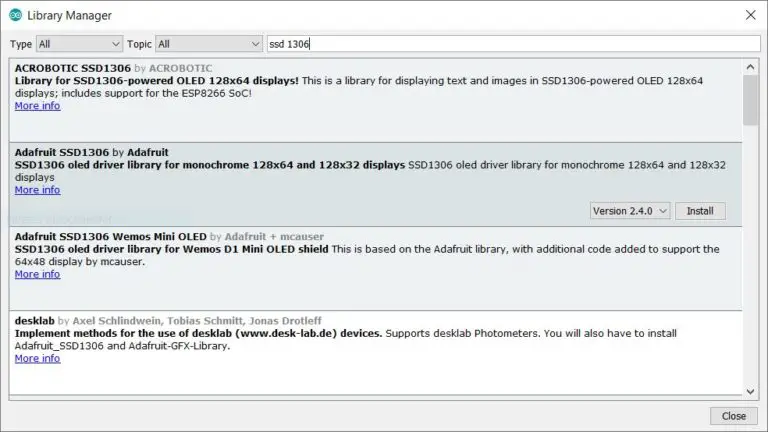Click 'Implement methods for the use of desklab' text

click(124, 334)
